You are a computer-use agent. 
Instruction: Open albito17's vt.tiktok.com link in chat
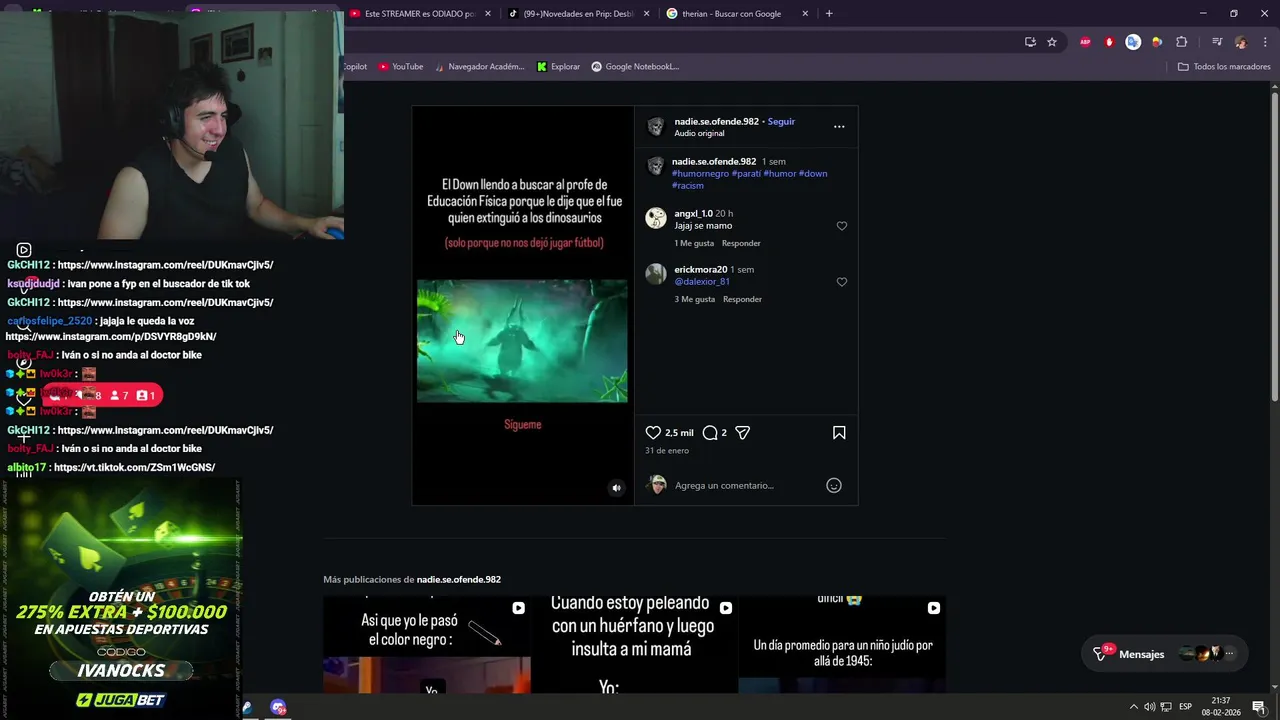click(134, 468)
